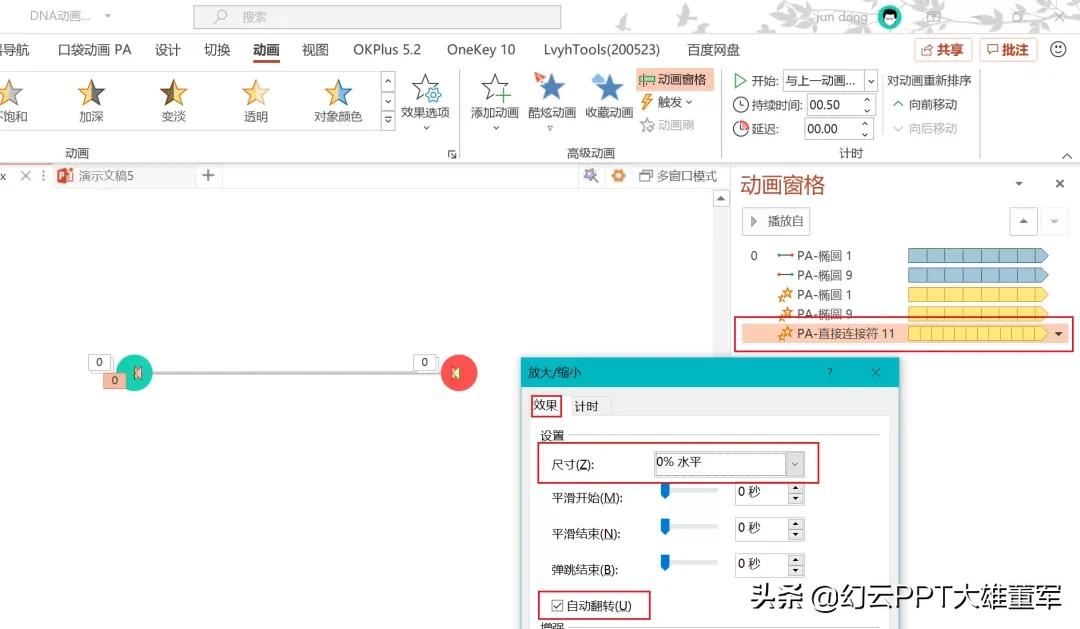Click the orange gear icon above the slide area
This screenshot has height=629, width=1080.
tap(617, 175)
